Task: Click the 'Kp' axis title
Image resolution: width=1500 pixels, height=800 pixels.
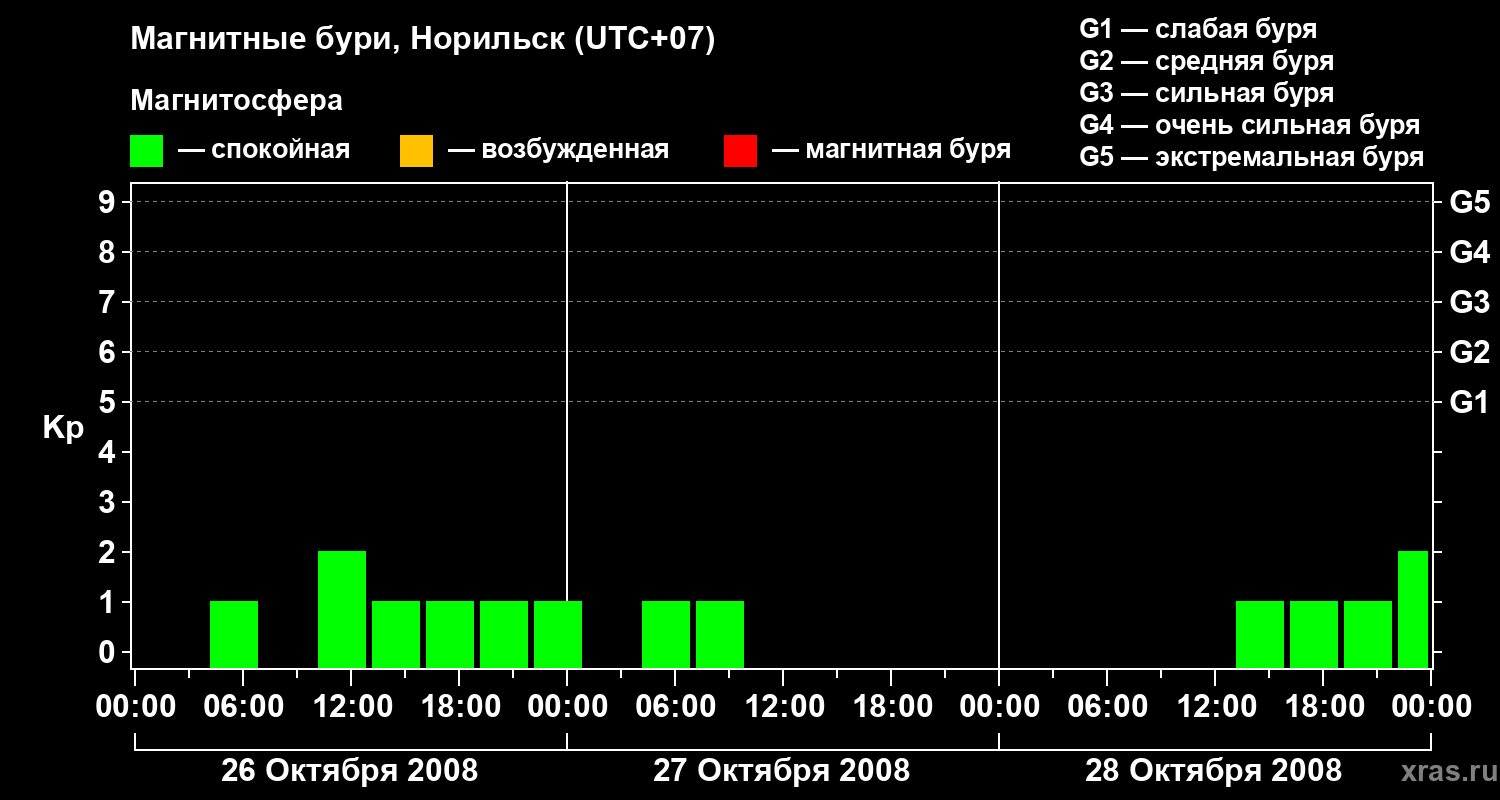Action: click(63, 428)
